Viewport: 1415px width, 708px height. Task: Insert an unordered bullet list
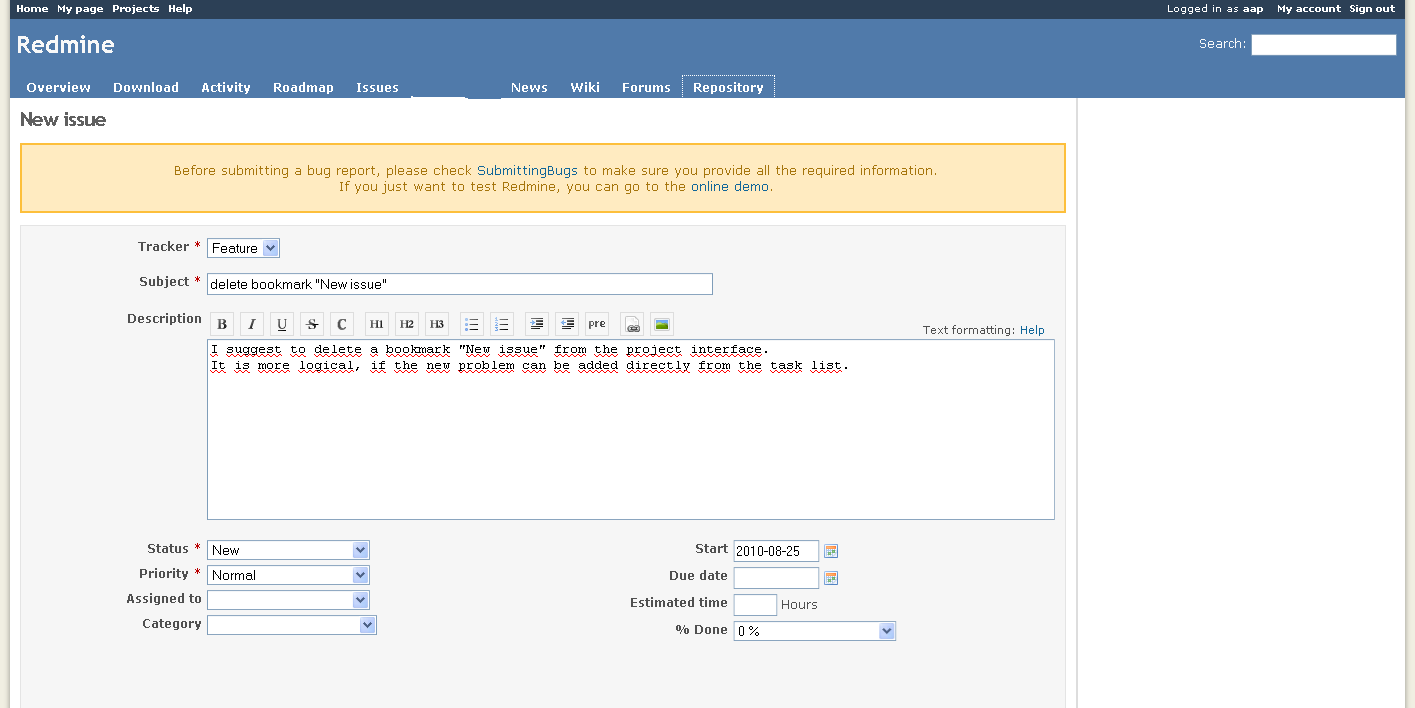[472, 324]
